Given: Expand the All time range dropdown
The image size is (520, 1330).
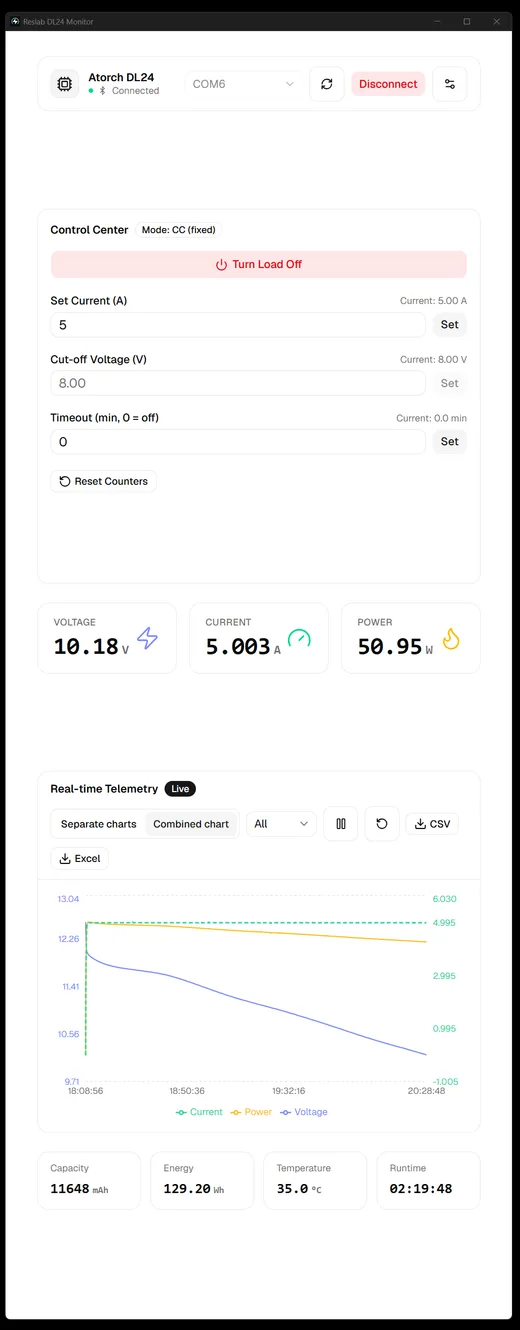Looking at the screenshot, I should (281, 824).
